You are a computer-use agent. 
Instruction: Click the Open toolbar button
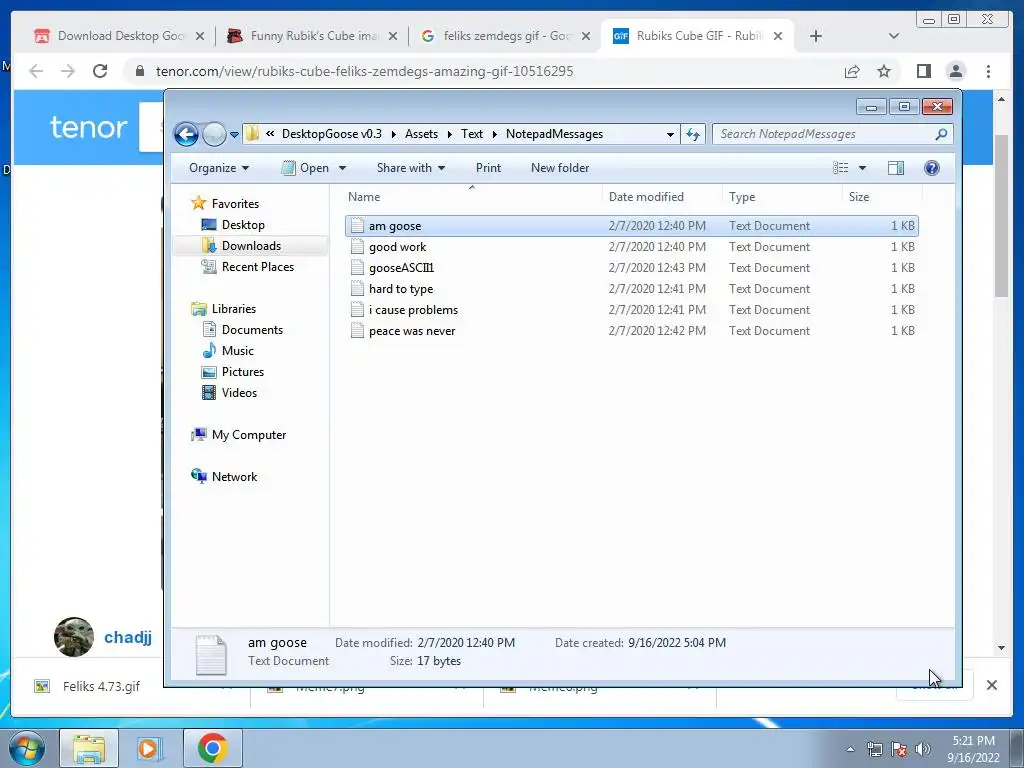pos(306,168)
